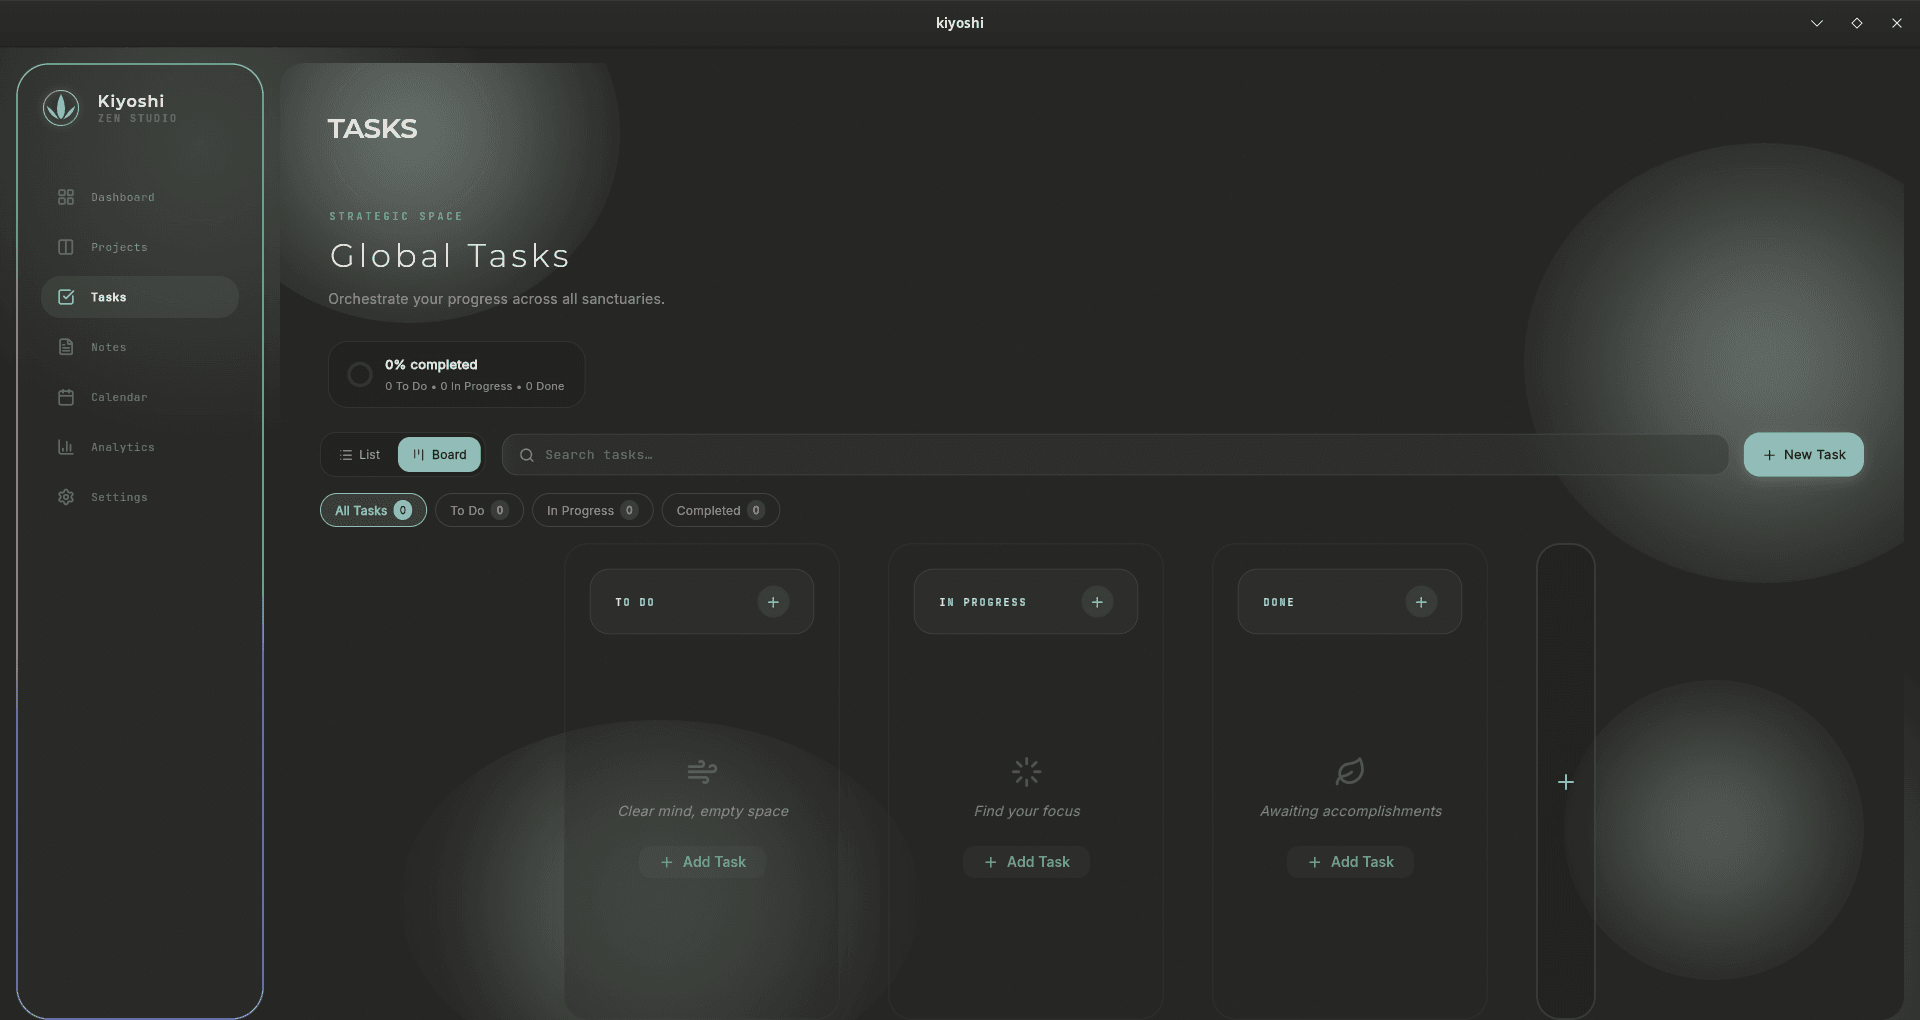The image size is (1920, 1020).
Task: Click the STRATEGIC SPACE label
Action: (396, 216)
